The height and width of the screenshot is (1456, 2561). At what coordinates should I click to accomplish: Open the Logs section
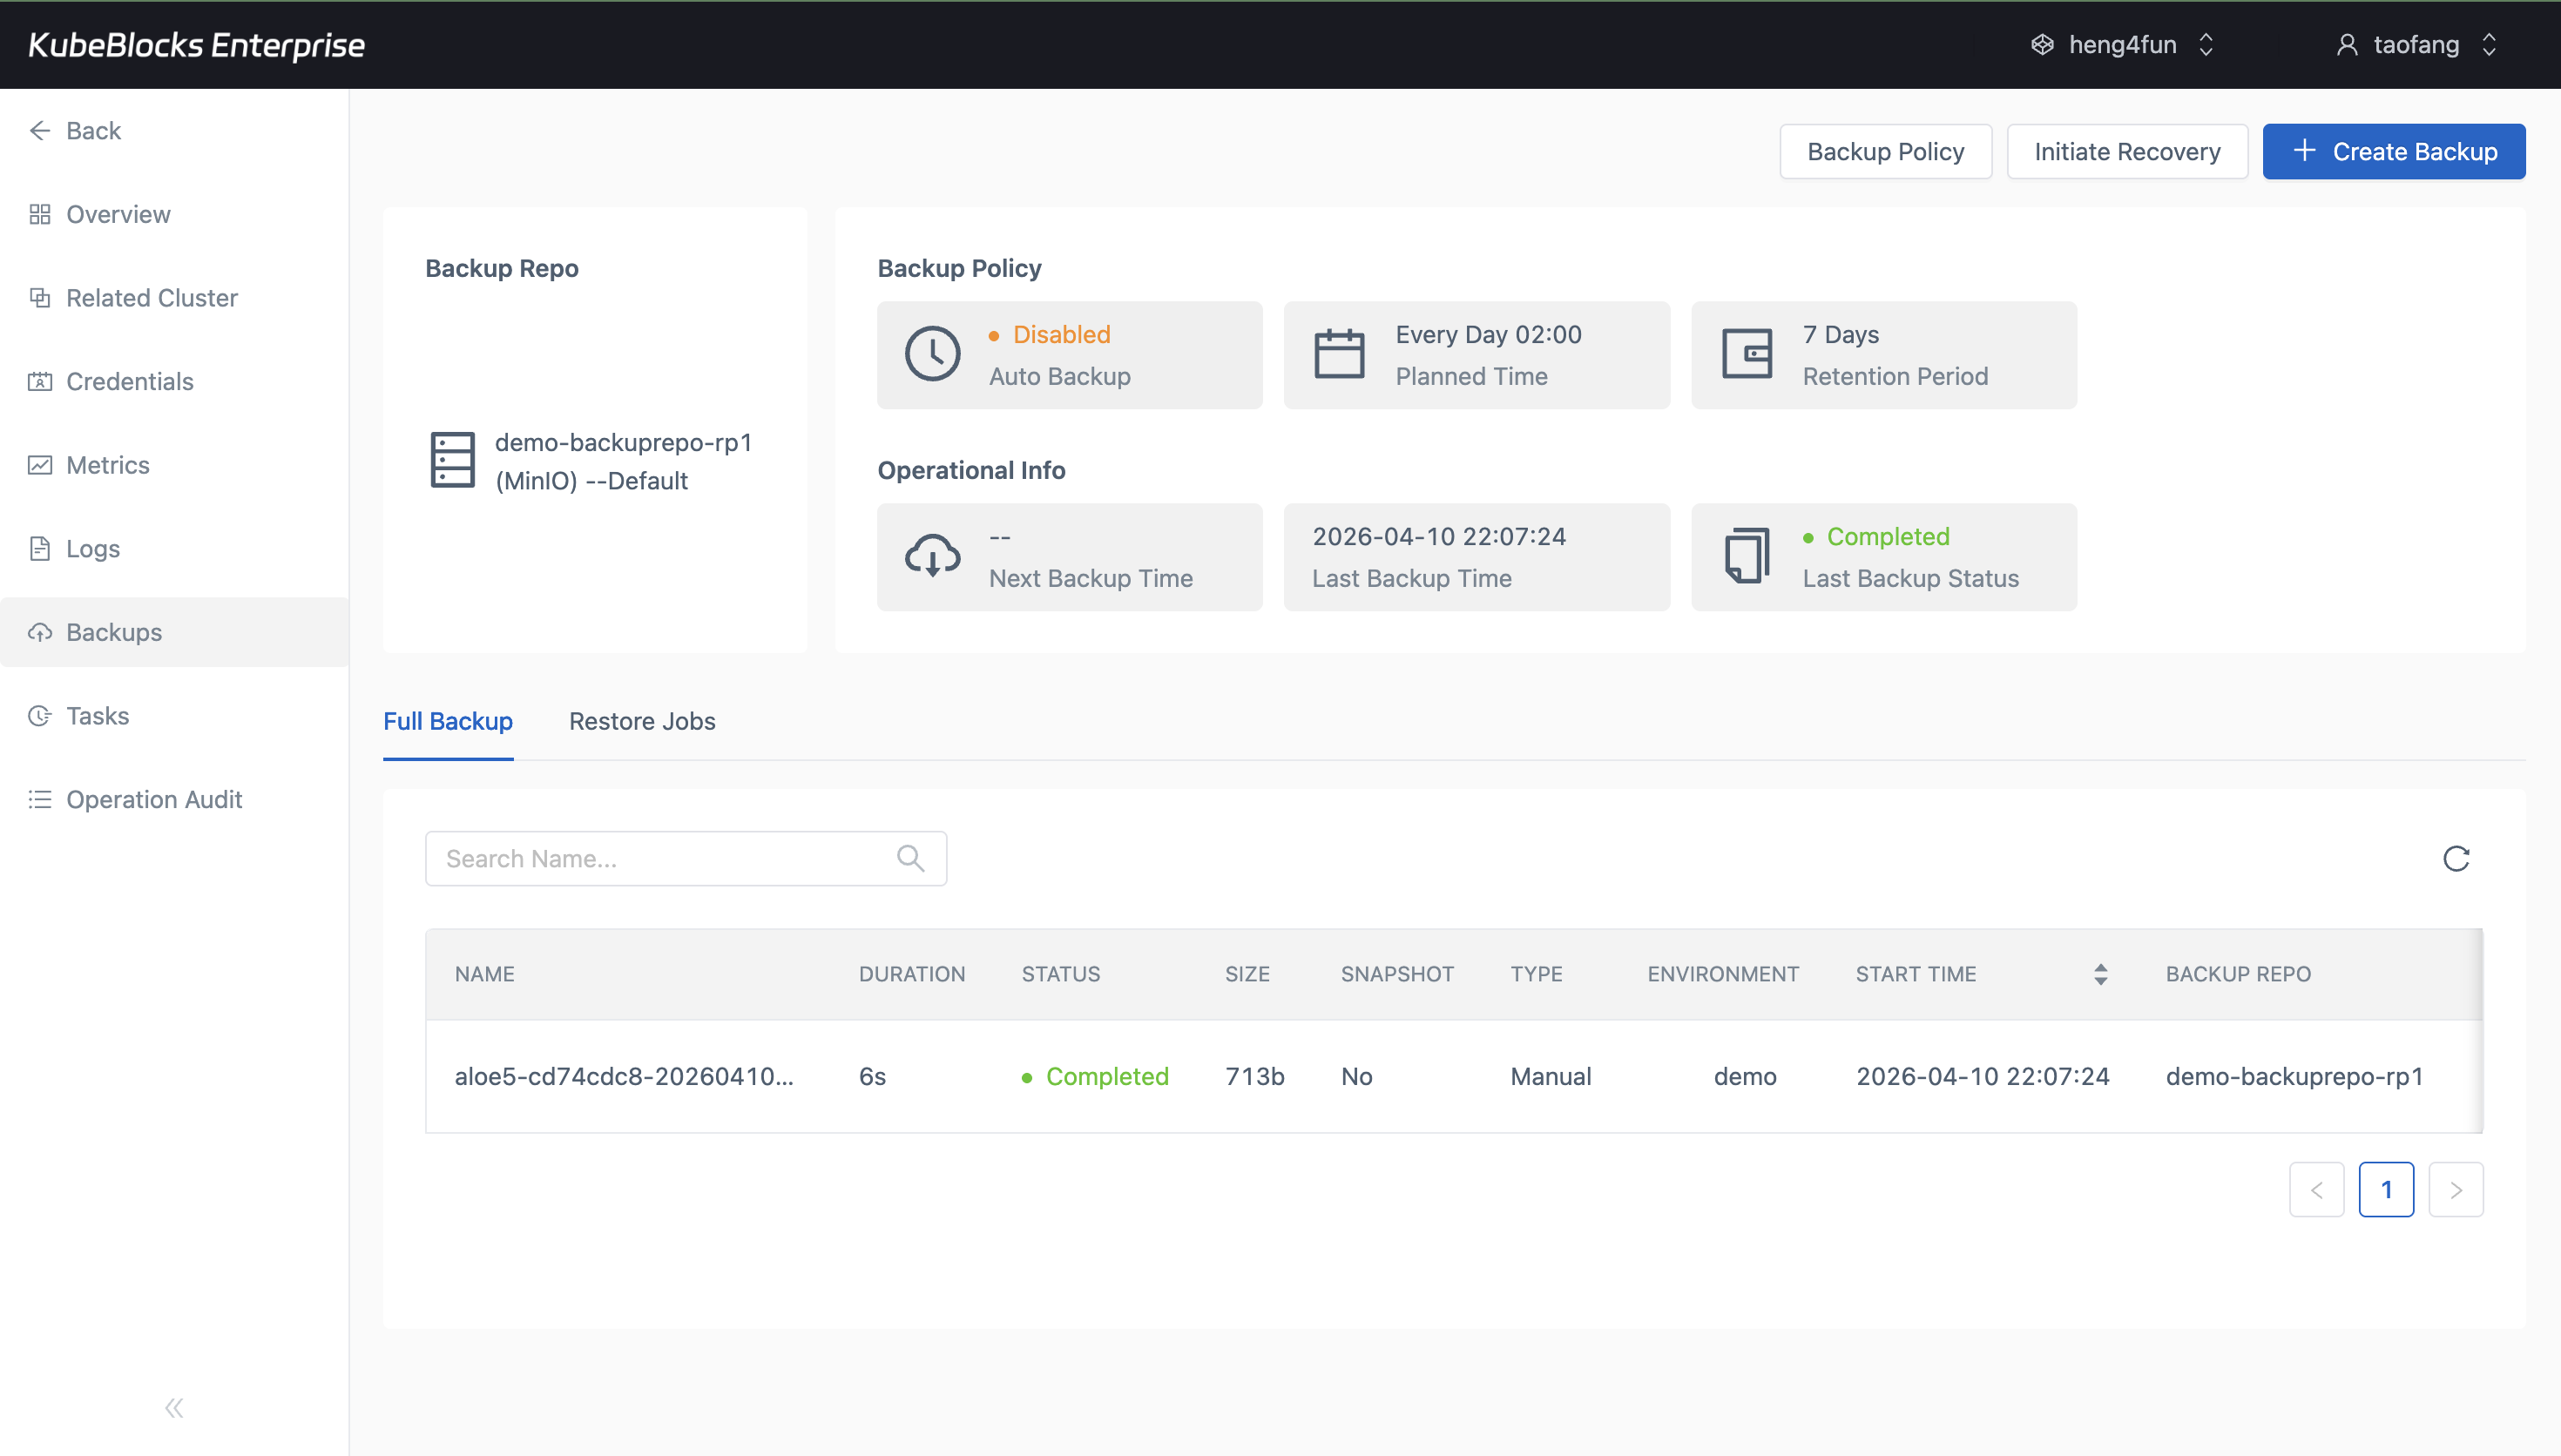coord(93,548)
